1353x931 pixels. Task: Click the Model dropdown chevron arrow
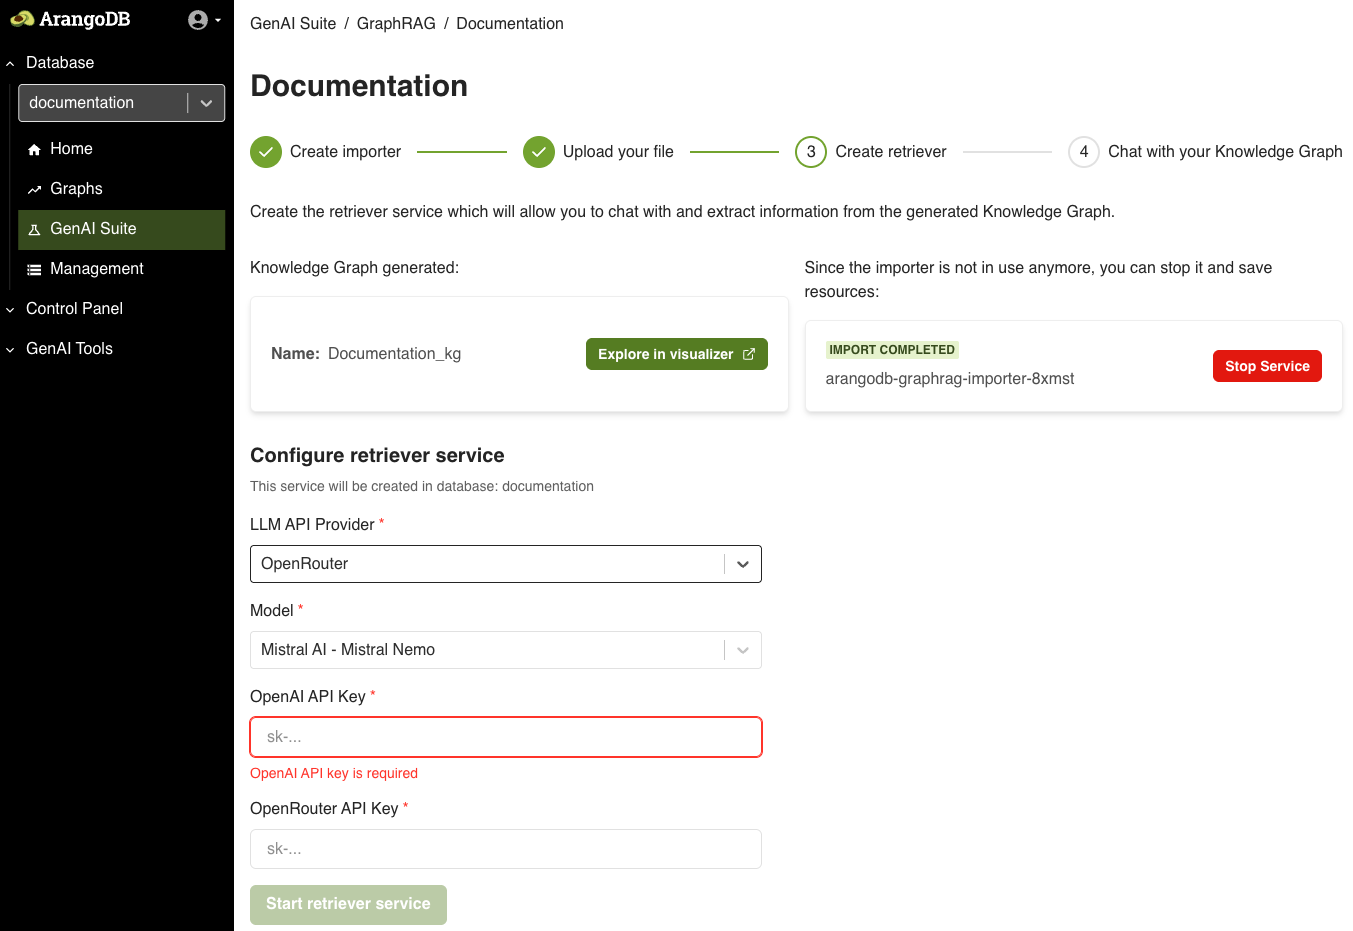(x=743, y=650)
